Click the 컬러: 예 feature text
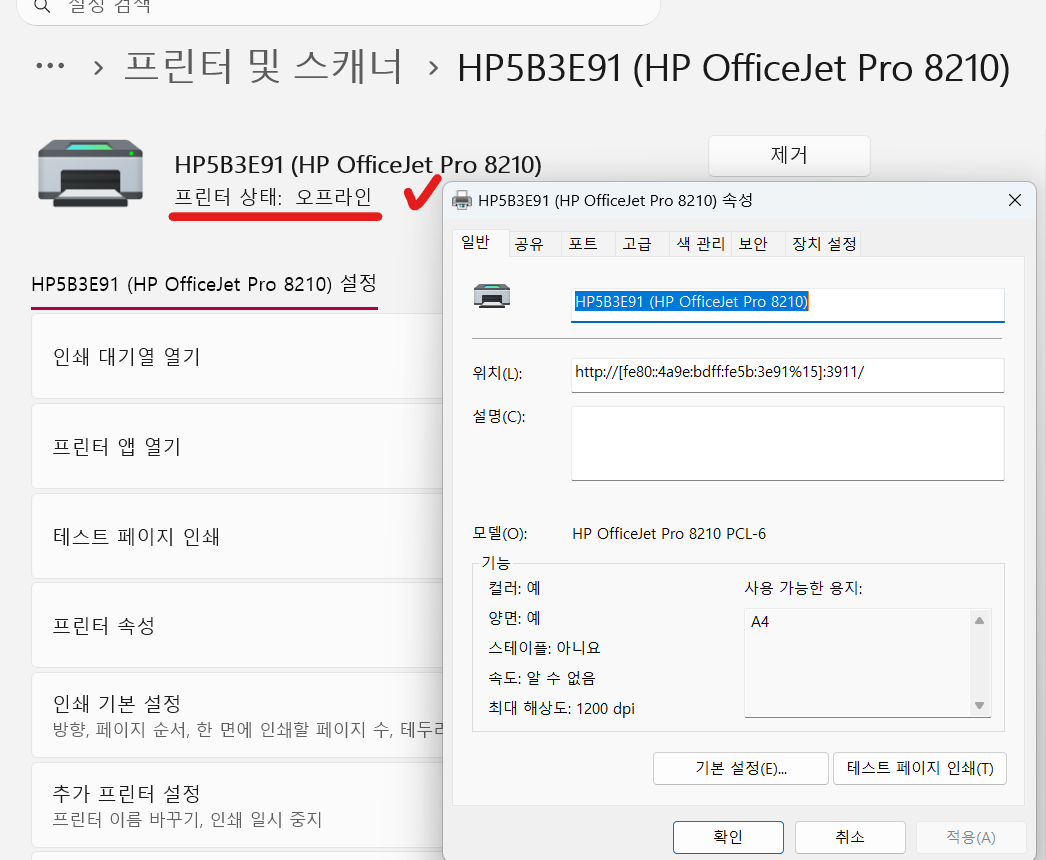The width and height of the screenshot is (1046, 860). pos(514,588)
